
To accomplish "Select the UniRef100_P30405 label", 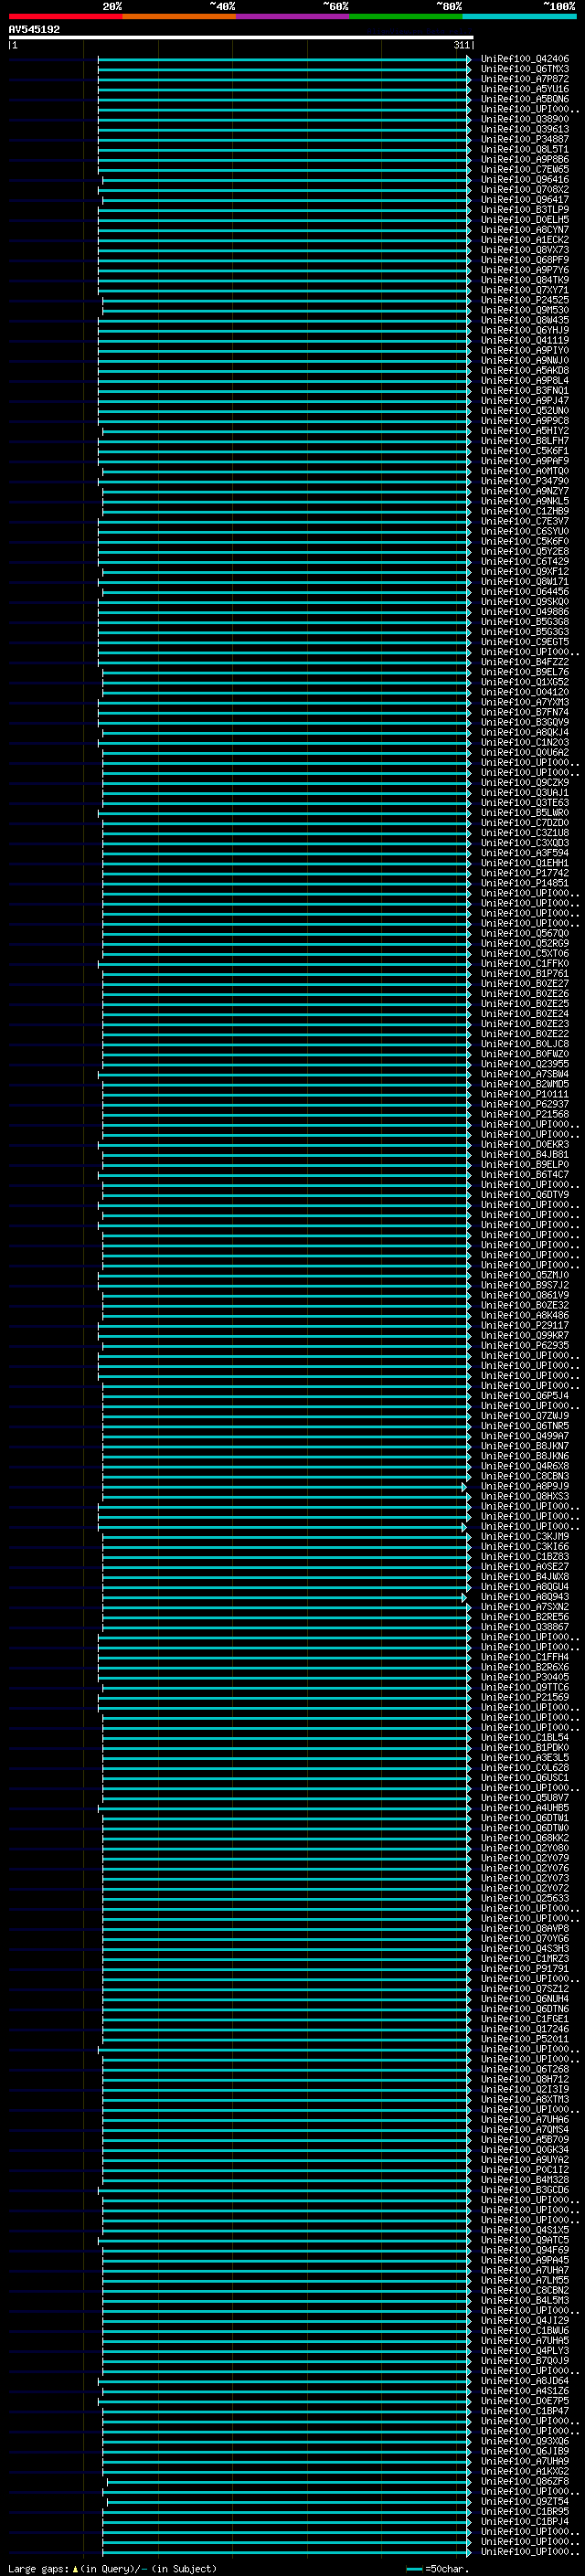I will click(525, 1677).
